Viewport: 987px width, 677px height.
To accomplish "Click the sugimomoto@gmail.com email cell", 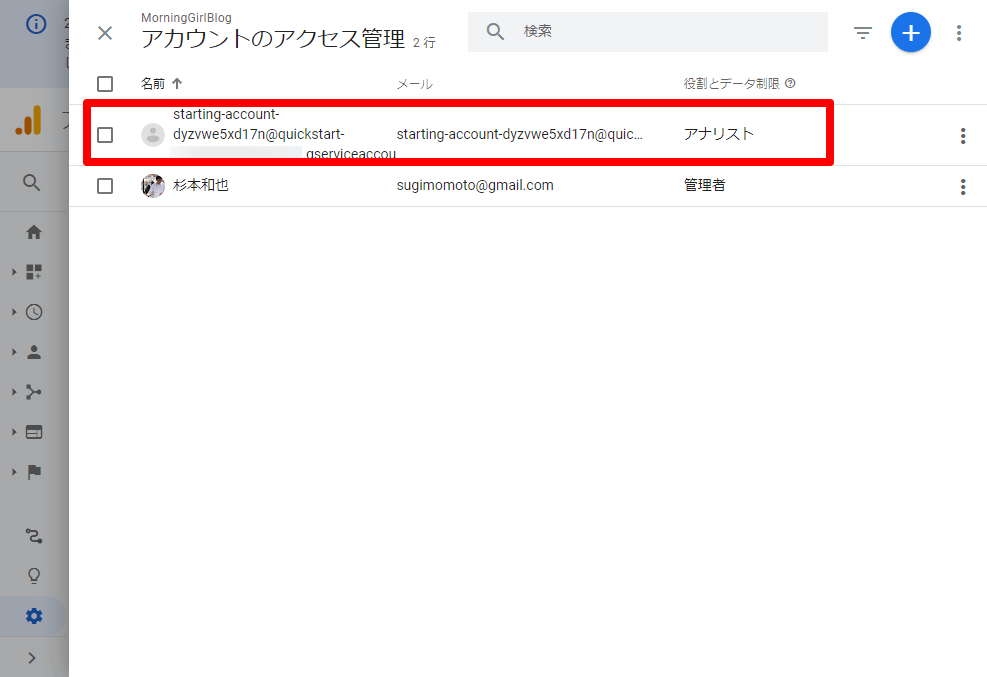I will pos(475,186).
